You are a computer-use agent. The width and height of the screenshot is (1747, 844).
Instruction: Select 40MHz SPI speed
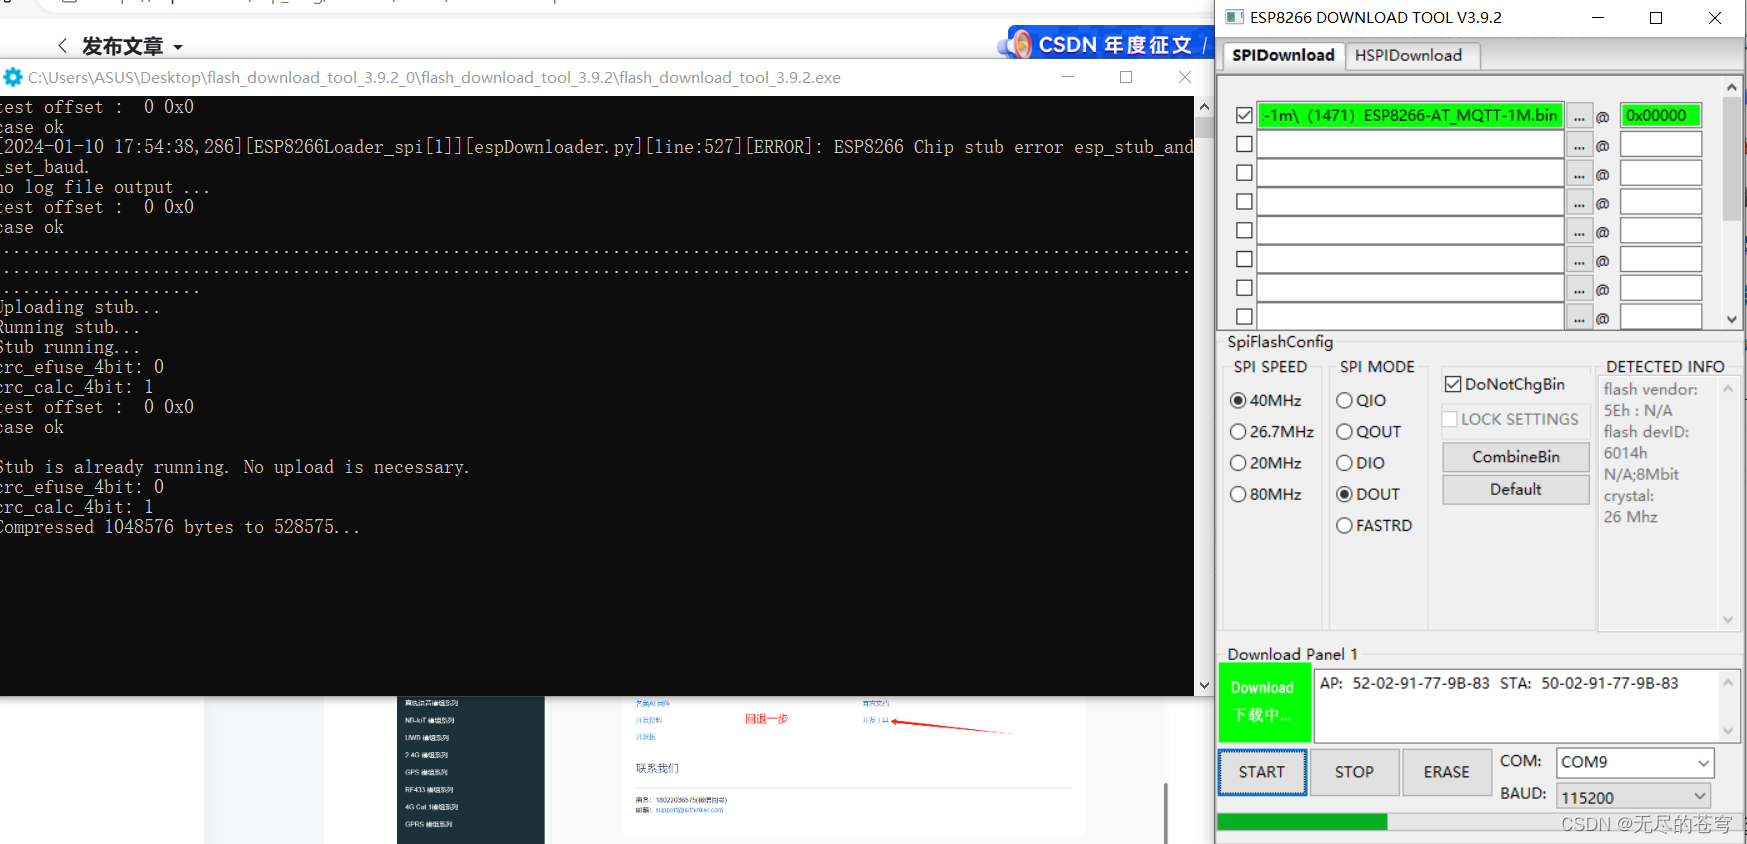(1265, 400)
